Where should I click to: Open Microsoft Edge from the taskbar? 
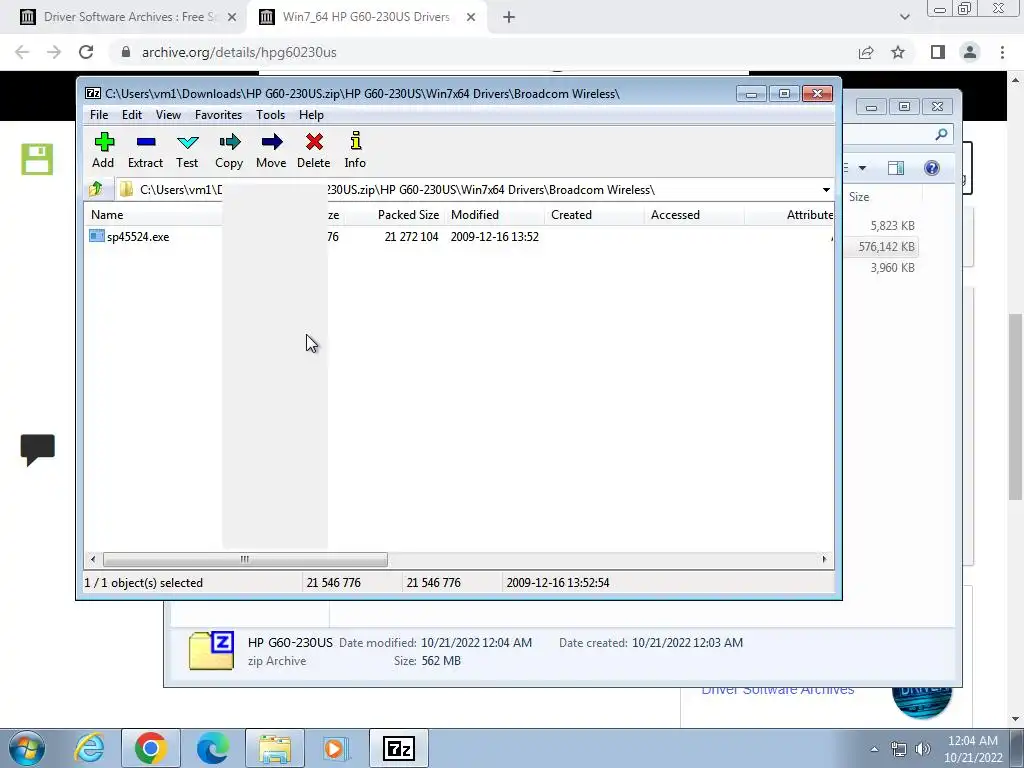212,748
